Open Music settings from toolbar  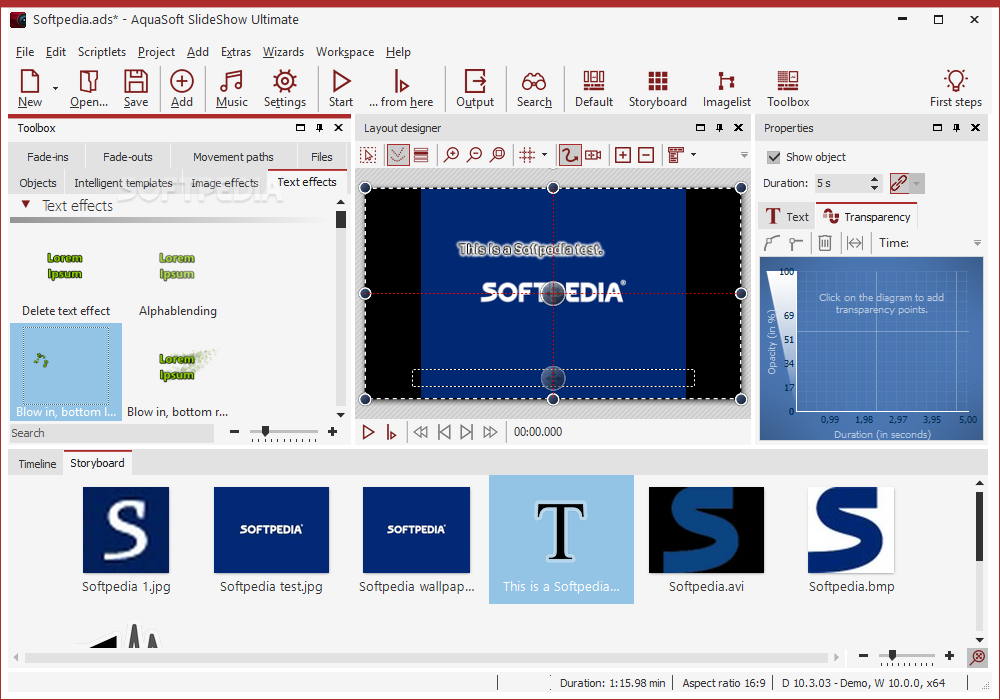click(232, 89)
